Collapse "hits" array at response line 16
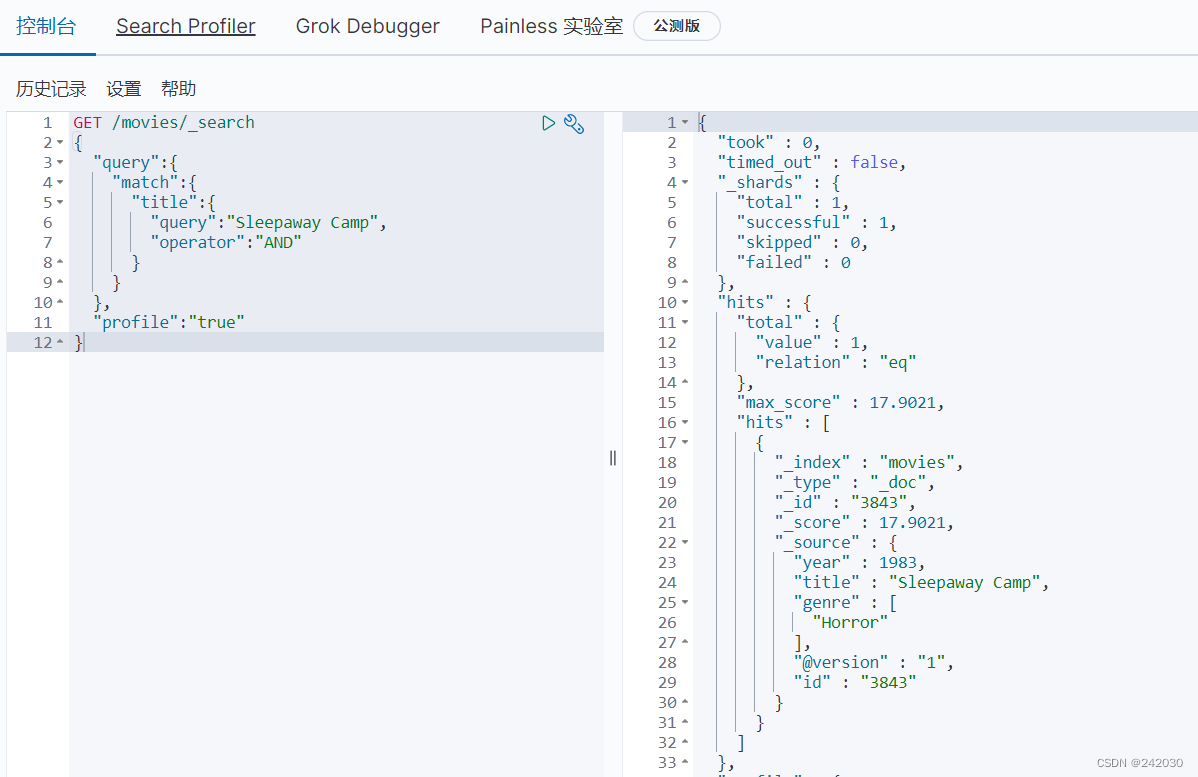Viewport: 1198px width, 777px height. [x=685, y=422]
